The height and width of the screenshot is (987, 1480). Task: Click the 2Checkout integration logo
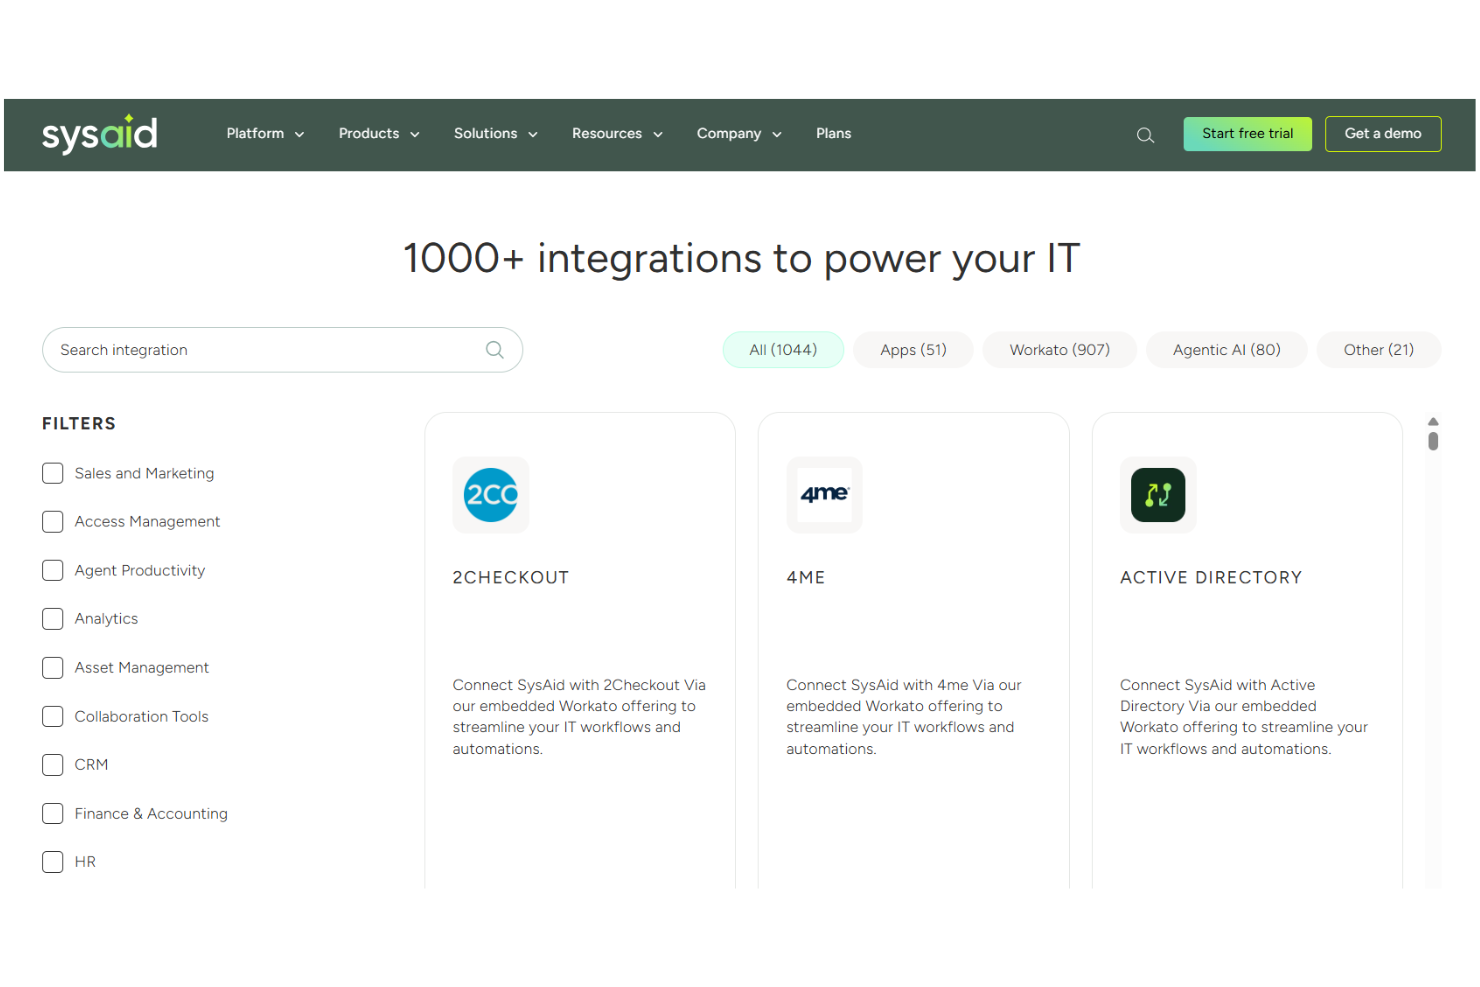[x=490, y=495]
